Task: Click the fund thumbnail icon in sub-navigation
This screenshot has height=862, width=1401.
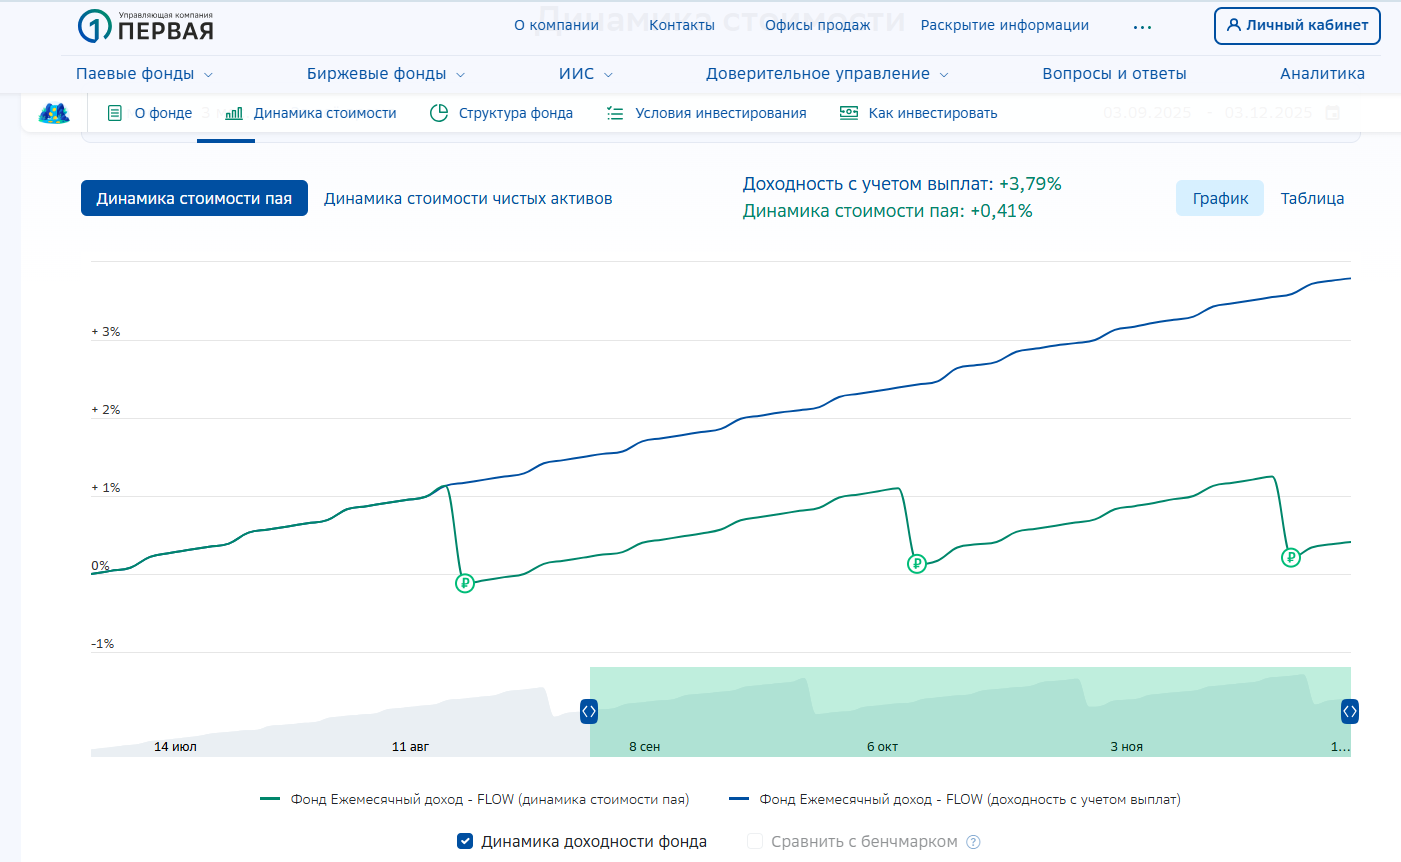Action: pos(54,113)
